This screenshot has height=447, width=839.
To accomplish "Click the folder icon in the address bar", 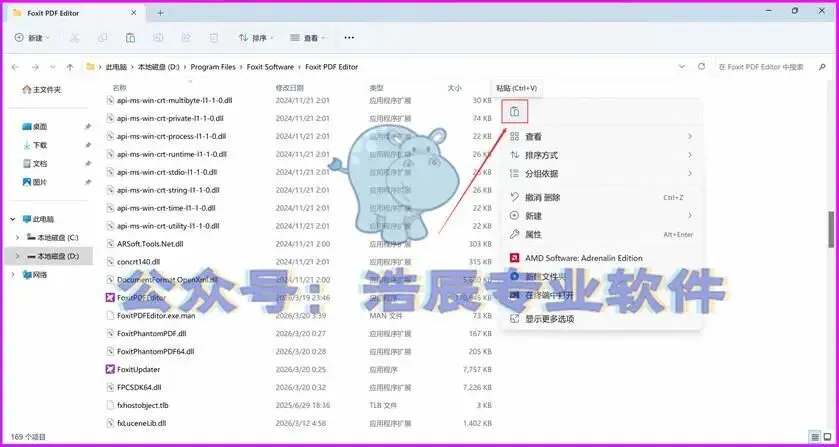I will (90, 67).
